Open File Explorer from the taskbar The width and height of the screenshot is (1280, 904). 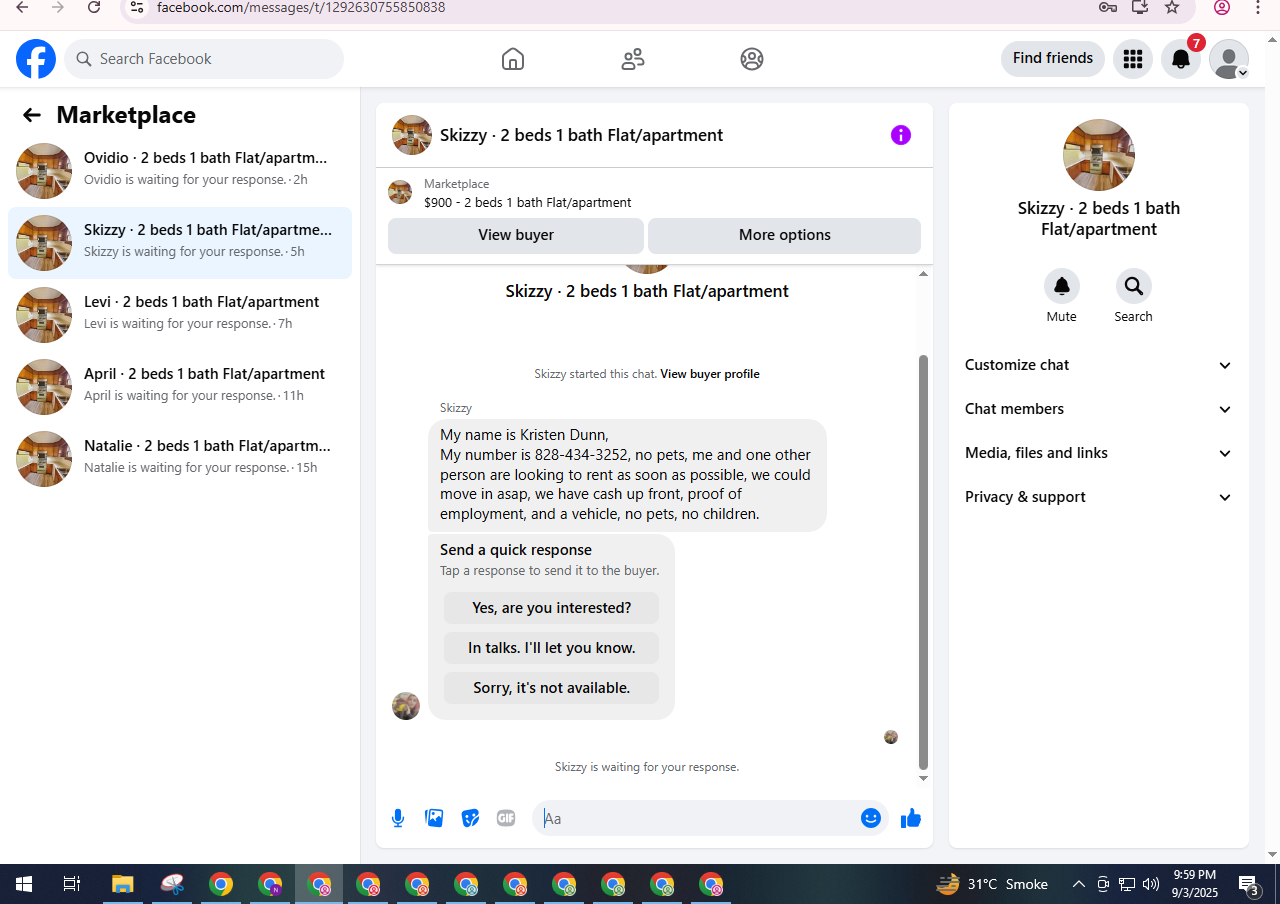(x=122, y=884)
